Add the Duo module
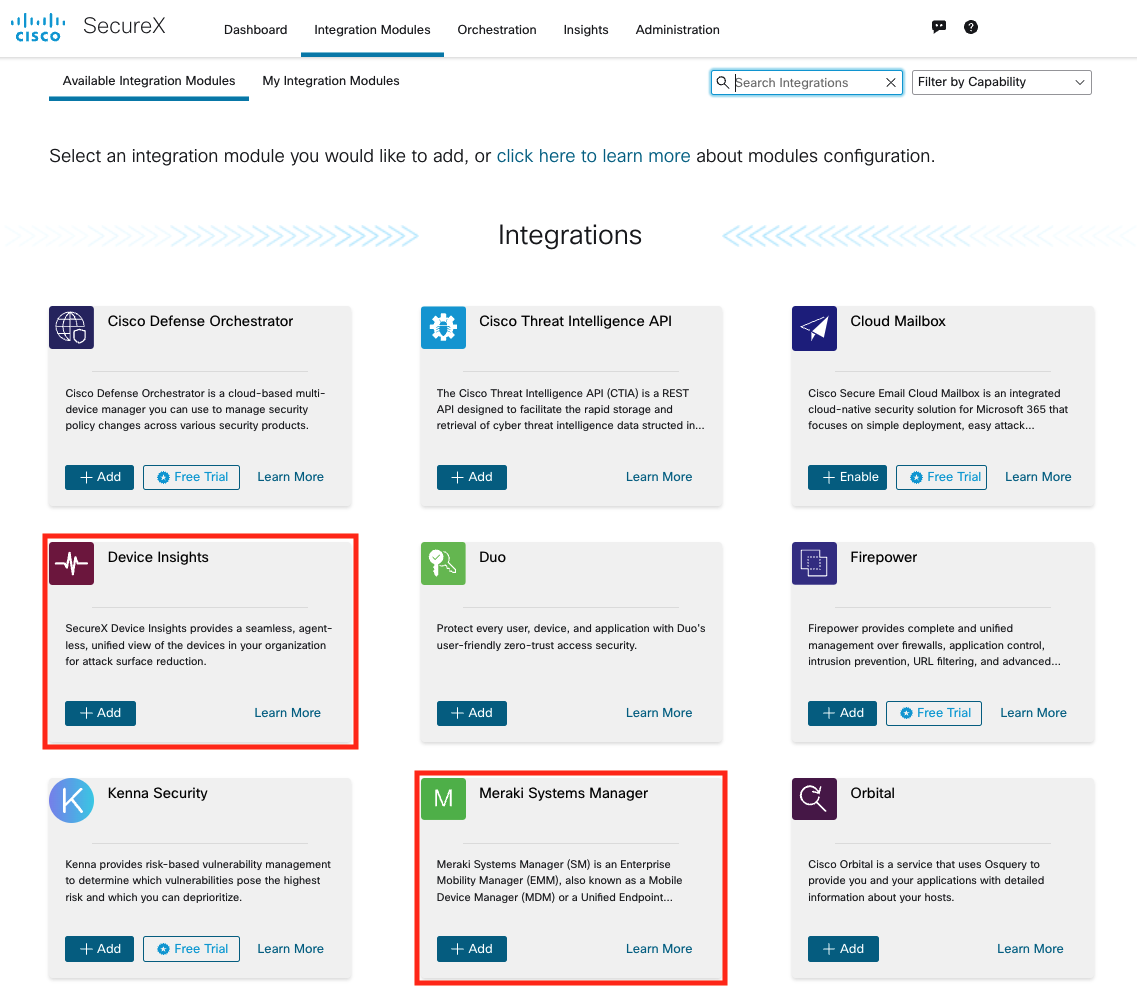Viewport: 1137px width, 1000px height. [x=471, y=713]
